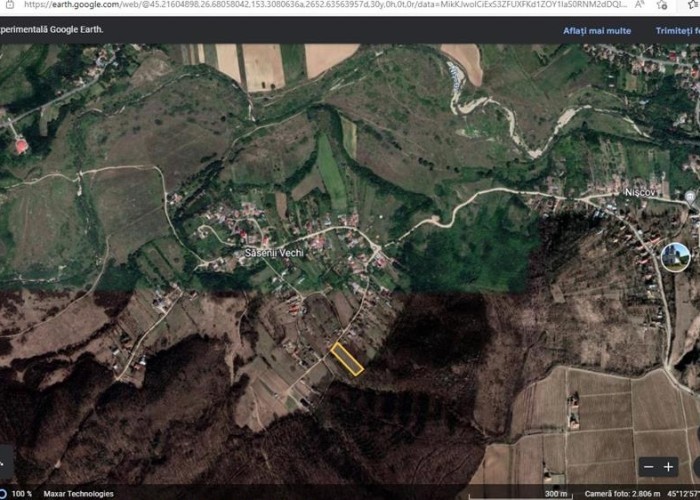The image size is (700, 500).
Task: Click the Read aloud icon in address bar
Action: coord(640,5)
